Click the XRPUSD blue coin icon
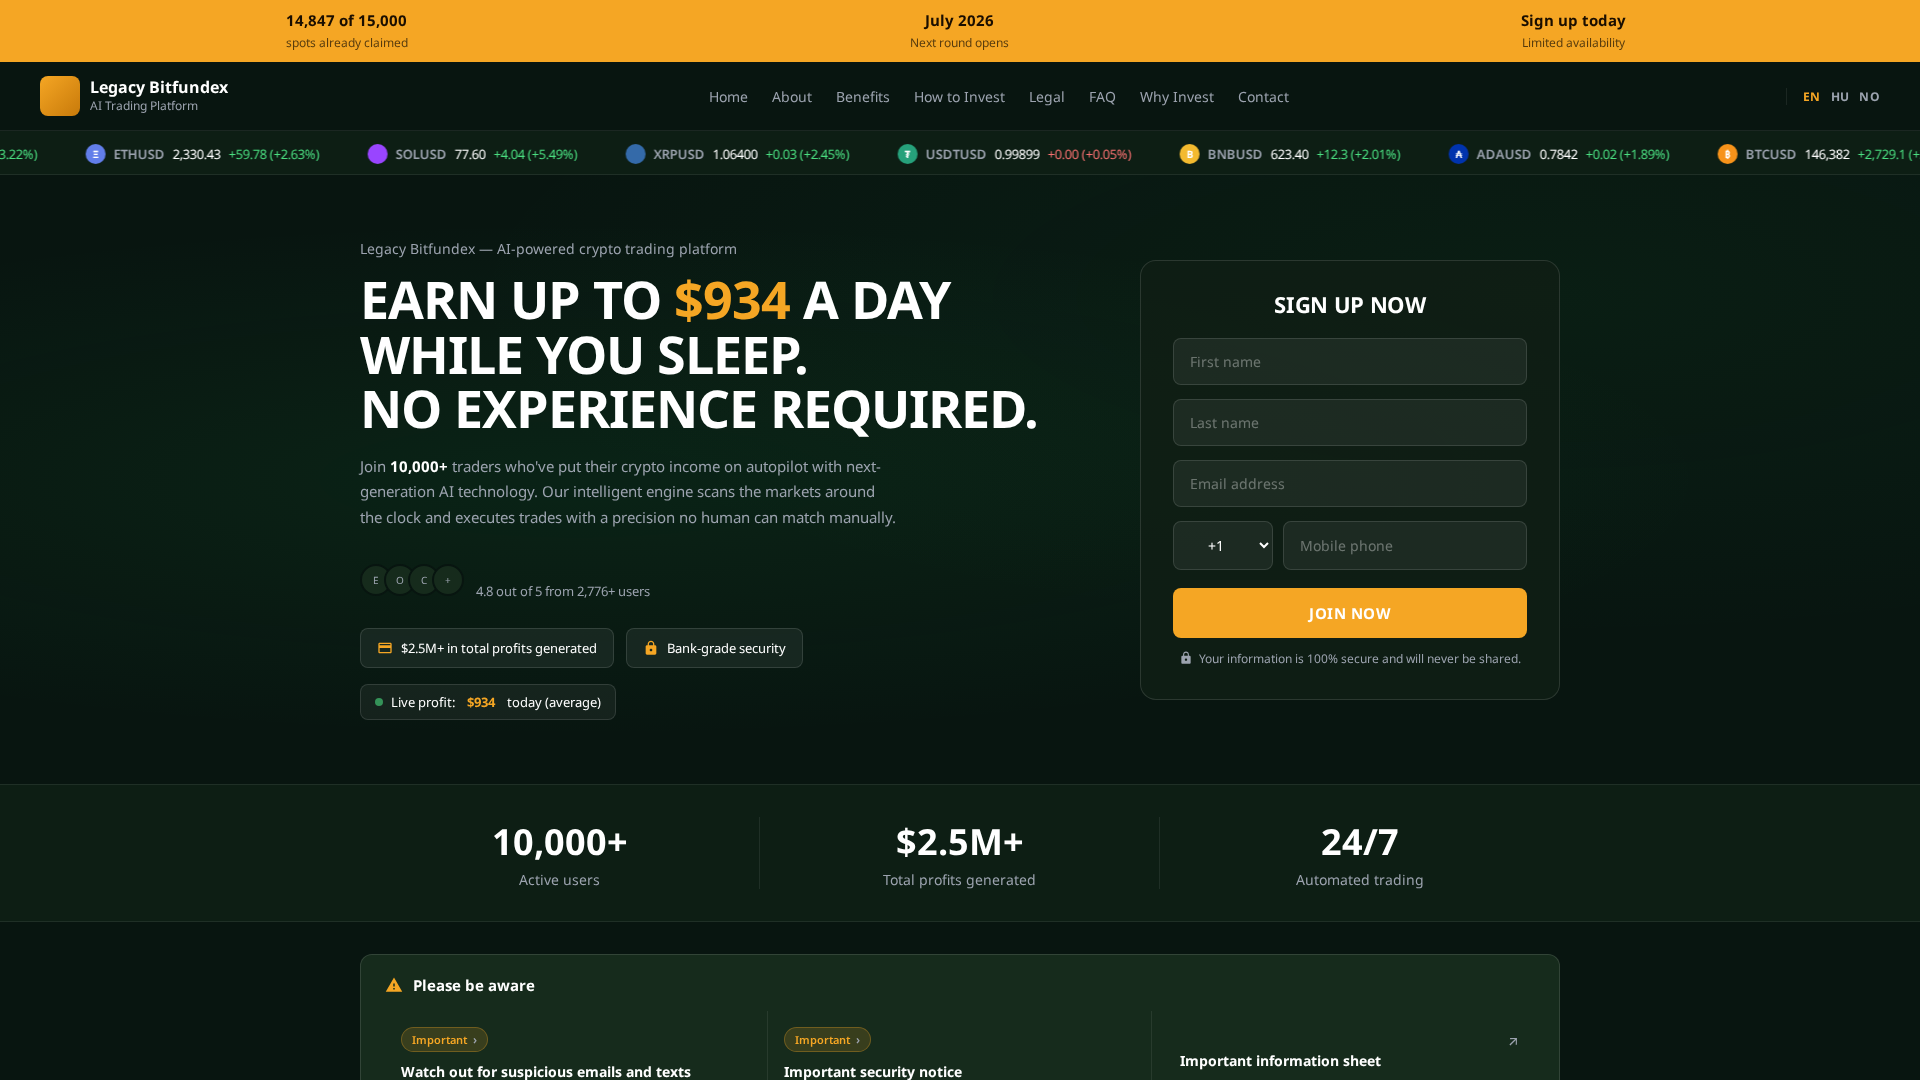This screenshot has width=1920, height=1080. pyautogui.click(x=636, y=154)
